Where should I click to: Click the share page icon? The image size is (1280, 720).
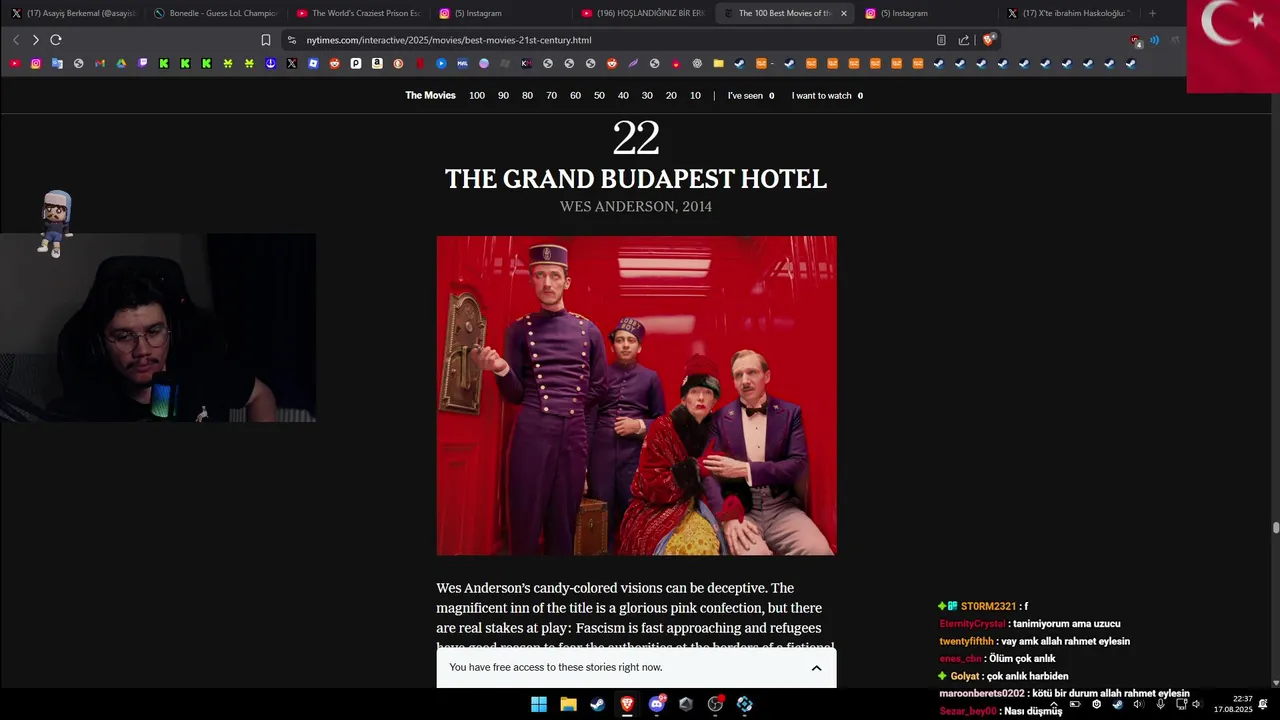tap(964, 40)
